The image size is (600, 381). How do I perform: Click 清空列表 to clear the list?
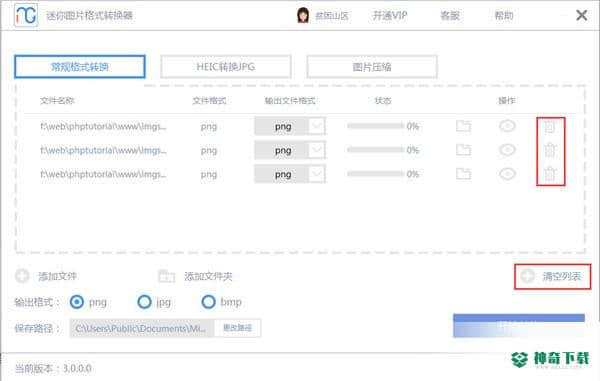click(x=562, y=276)
